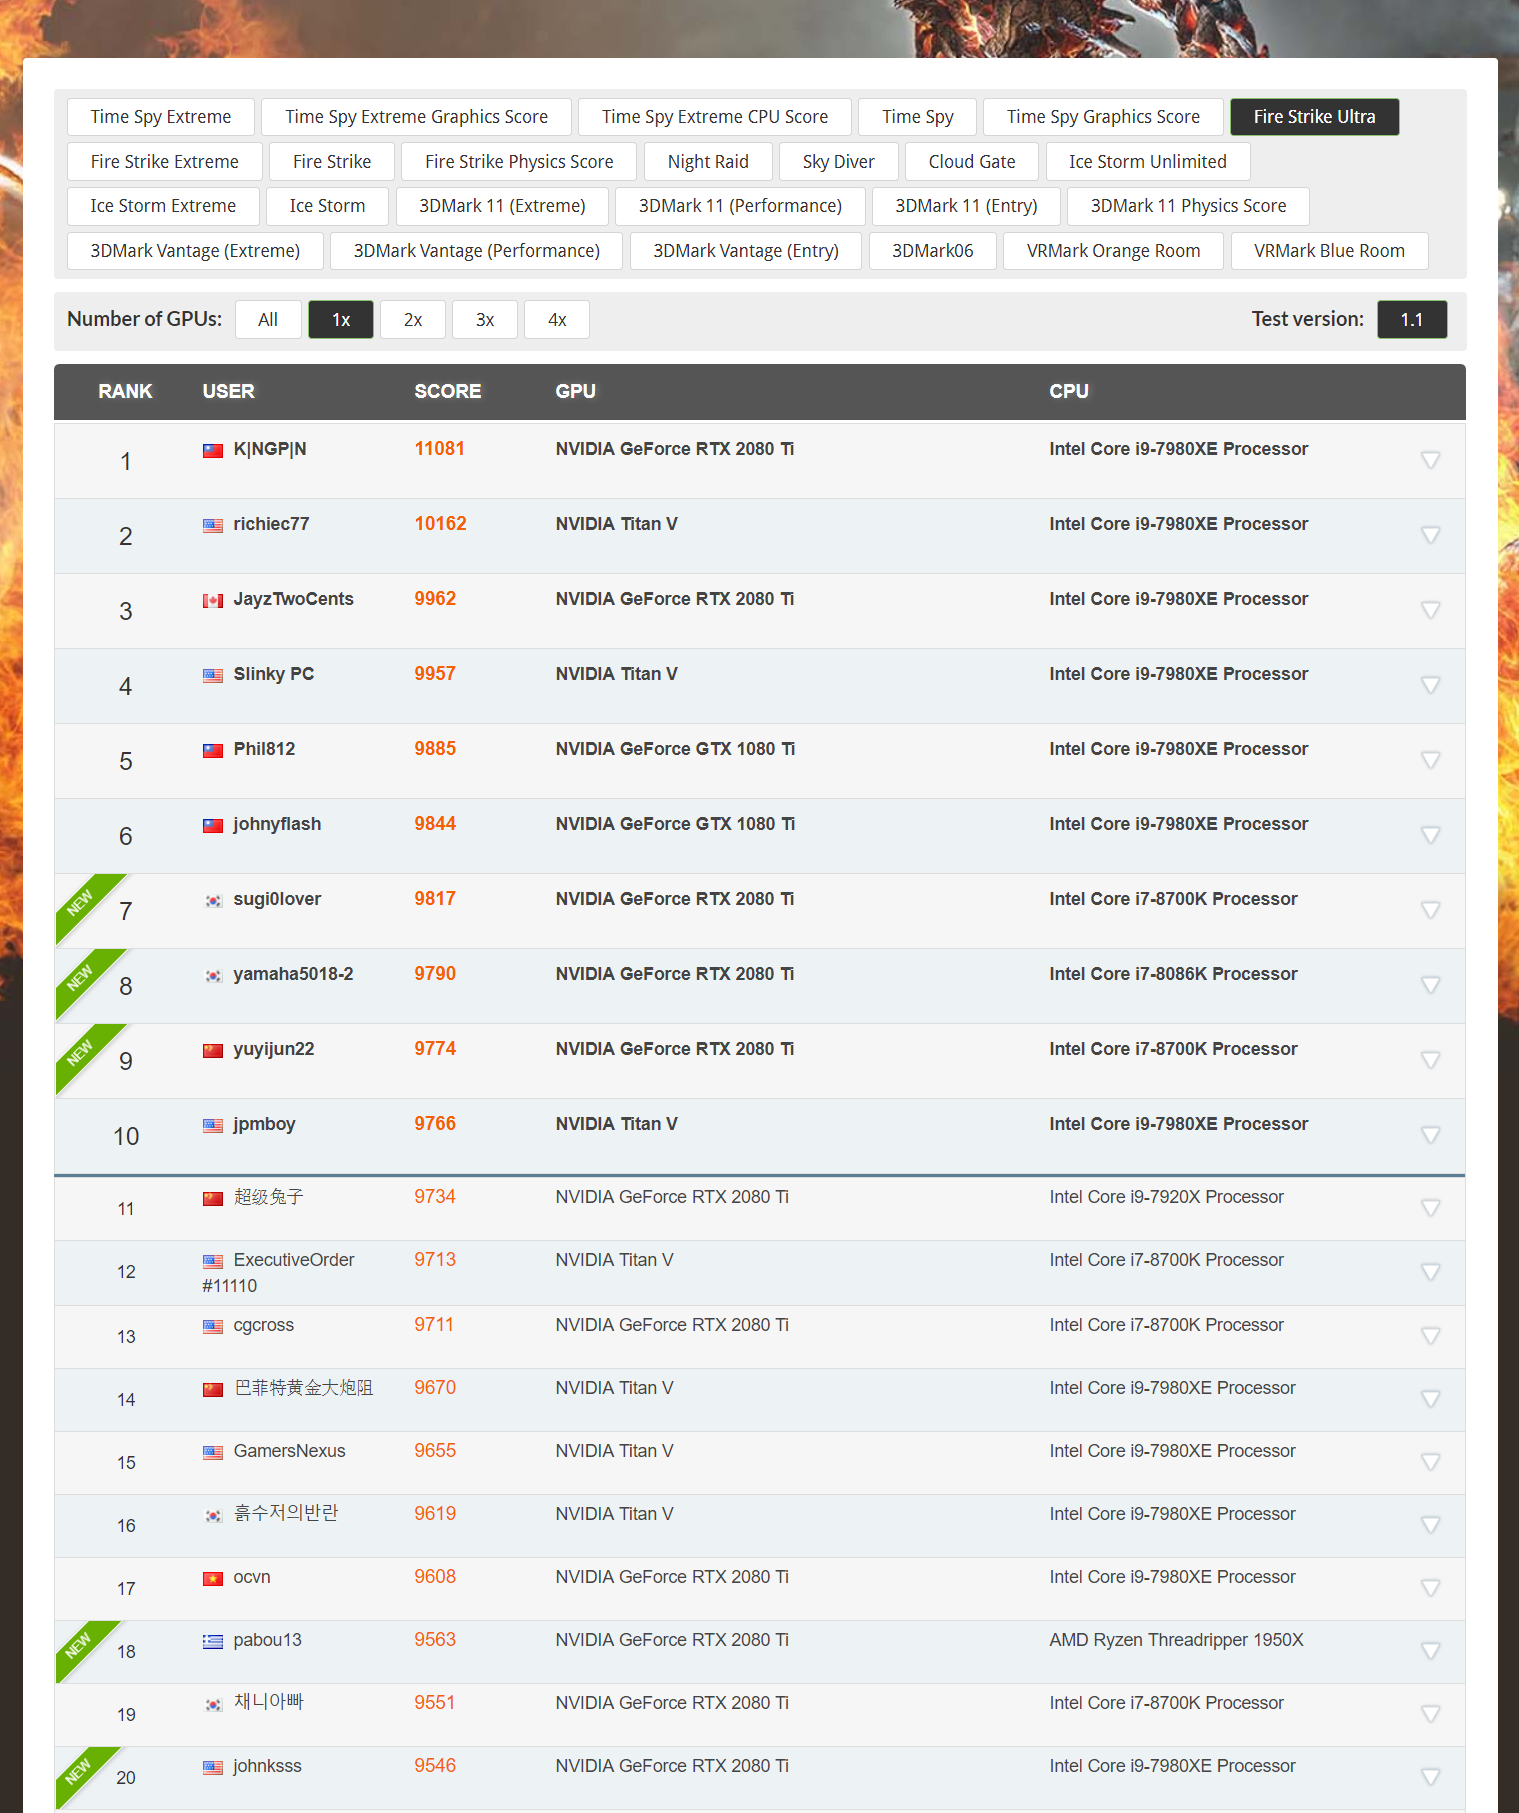1519x1813 pixels.
Task: Click the China flag beside yuyijun22
Action: point(213,1051)
